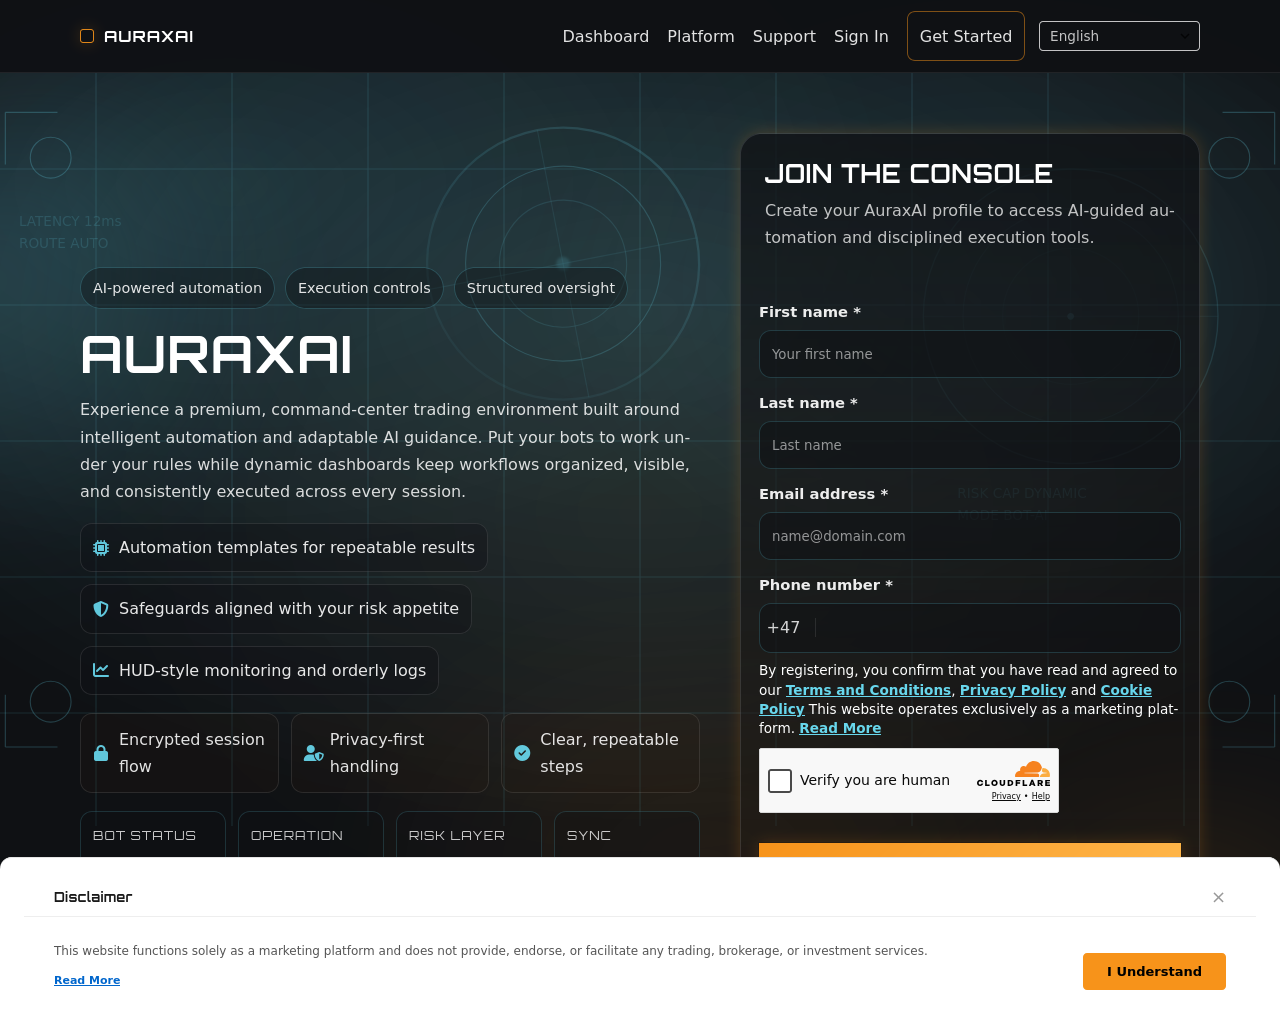Click the Structured oversight pill
The image size is (1280, 1024).
[541, 288]
